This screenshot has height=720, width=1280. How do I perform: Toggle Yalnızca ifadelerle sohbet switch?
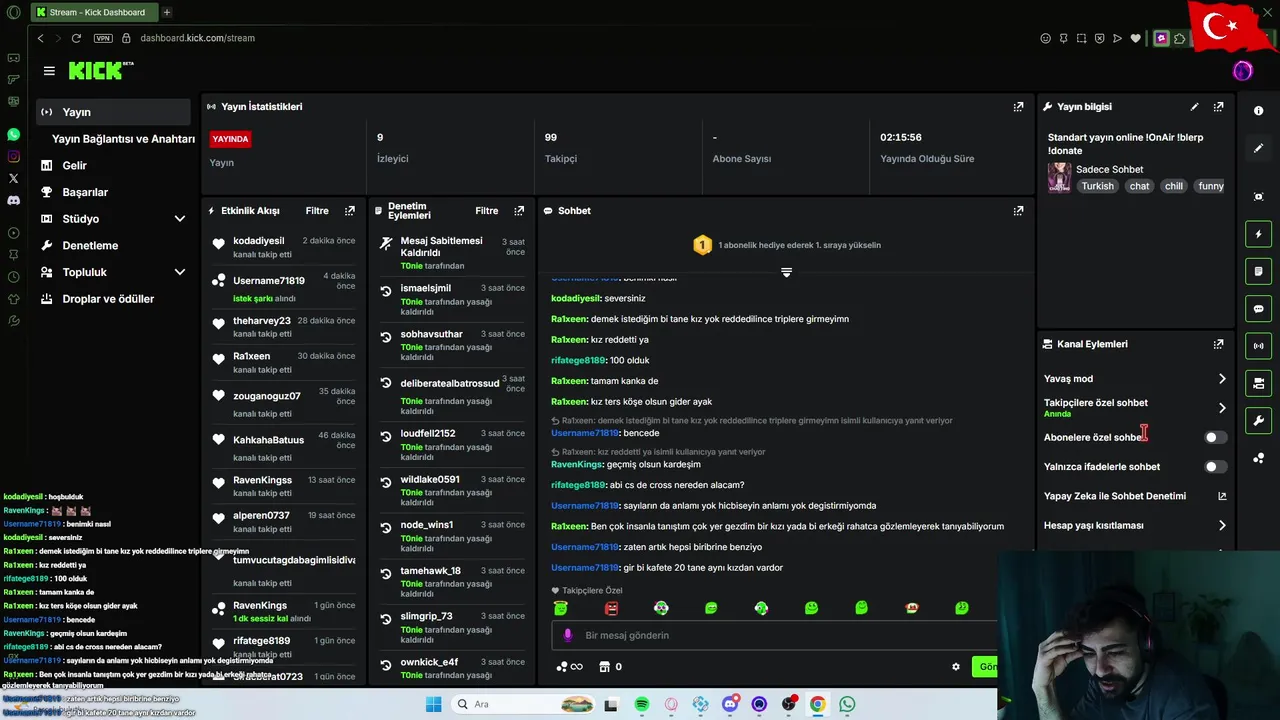pos(1215,467)
